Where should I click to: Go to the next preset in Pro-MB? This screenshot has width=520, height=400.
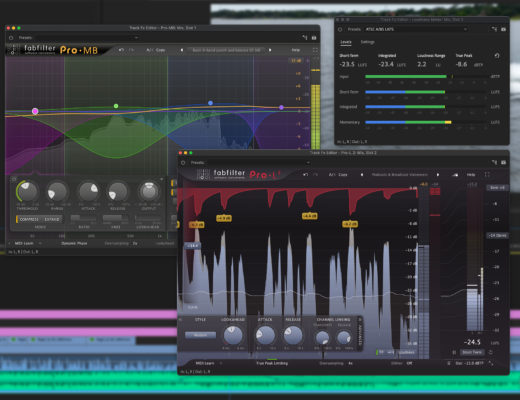click(270, 50)
